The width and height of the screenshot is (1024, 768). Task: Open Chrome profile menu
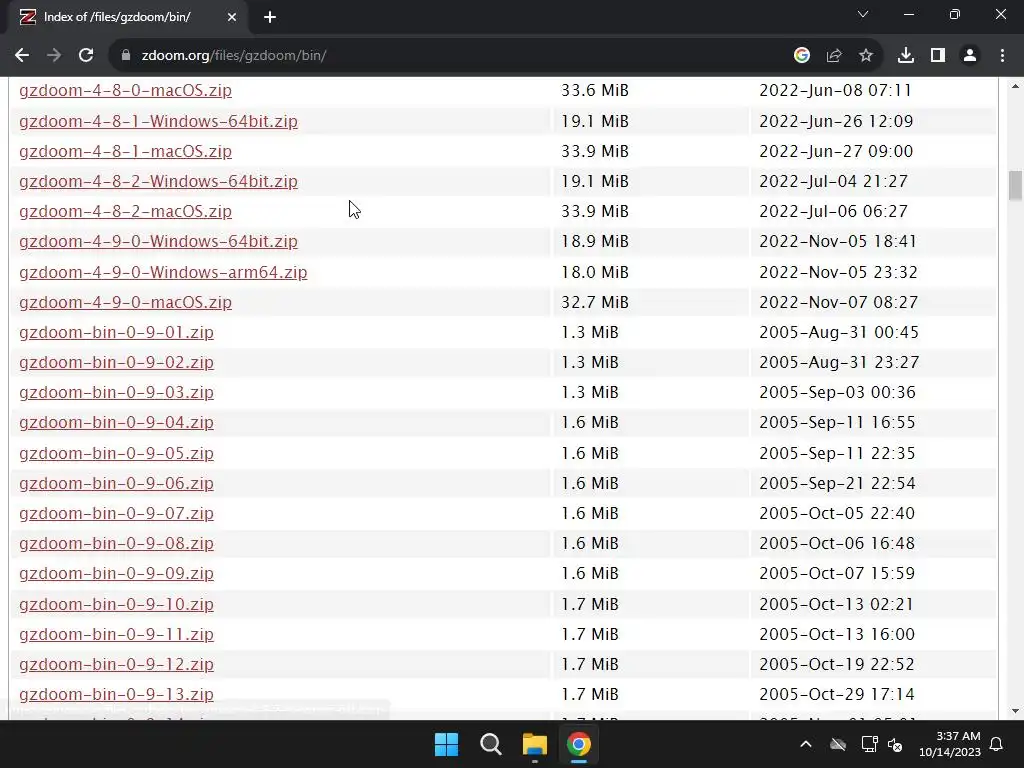point(970,56)
